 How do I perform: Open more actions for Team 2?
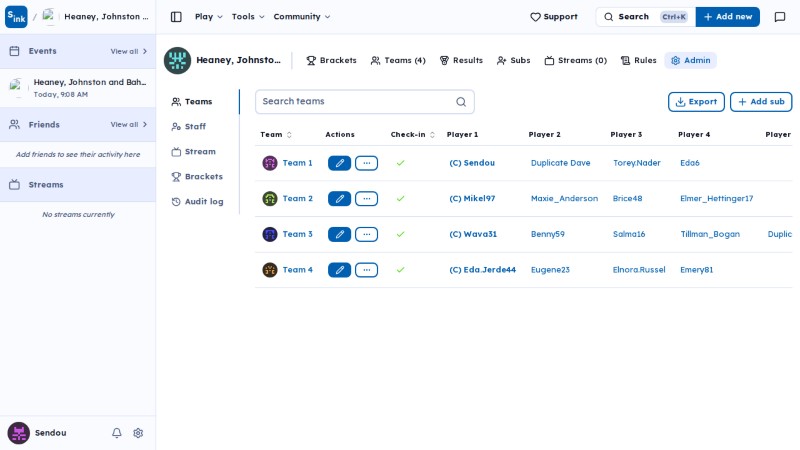(366, 198)
